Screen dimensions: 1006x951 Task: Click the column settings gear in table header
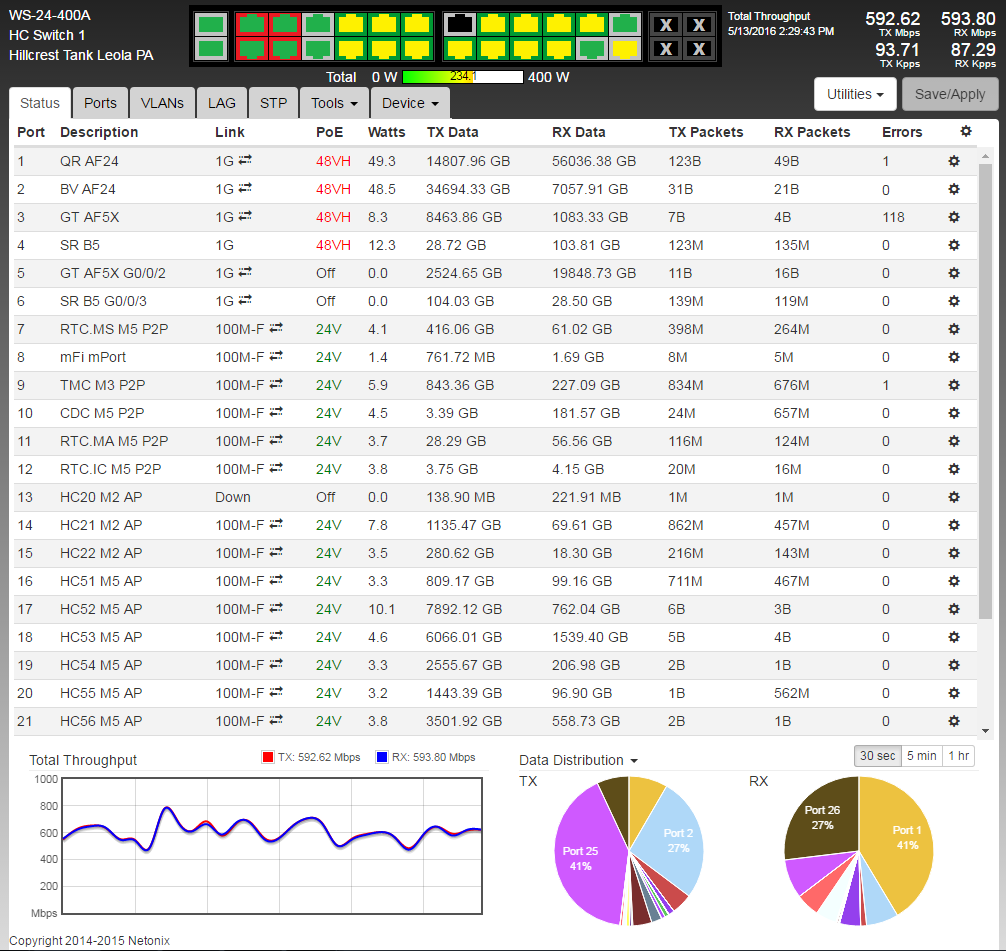(x=966, y=132)
